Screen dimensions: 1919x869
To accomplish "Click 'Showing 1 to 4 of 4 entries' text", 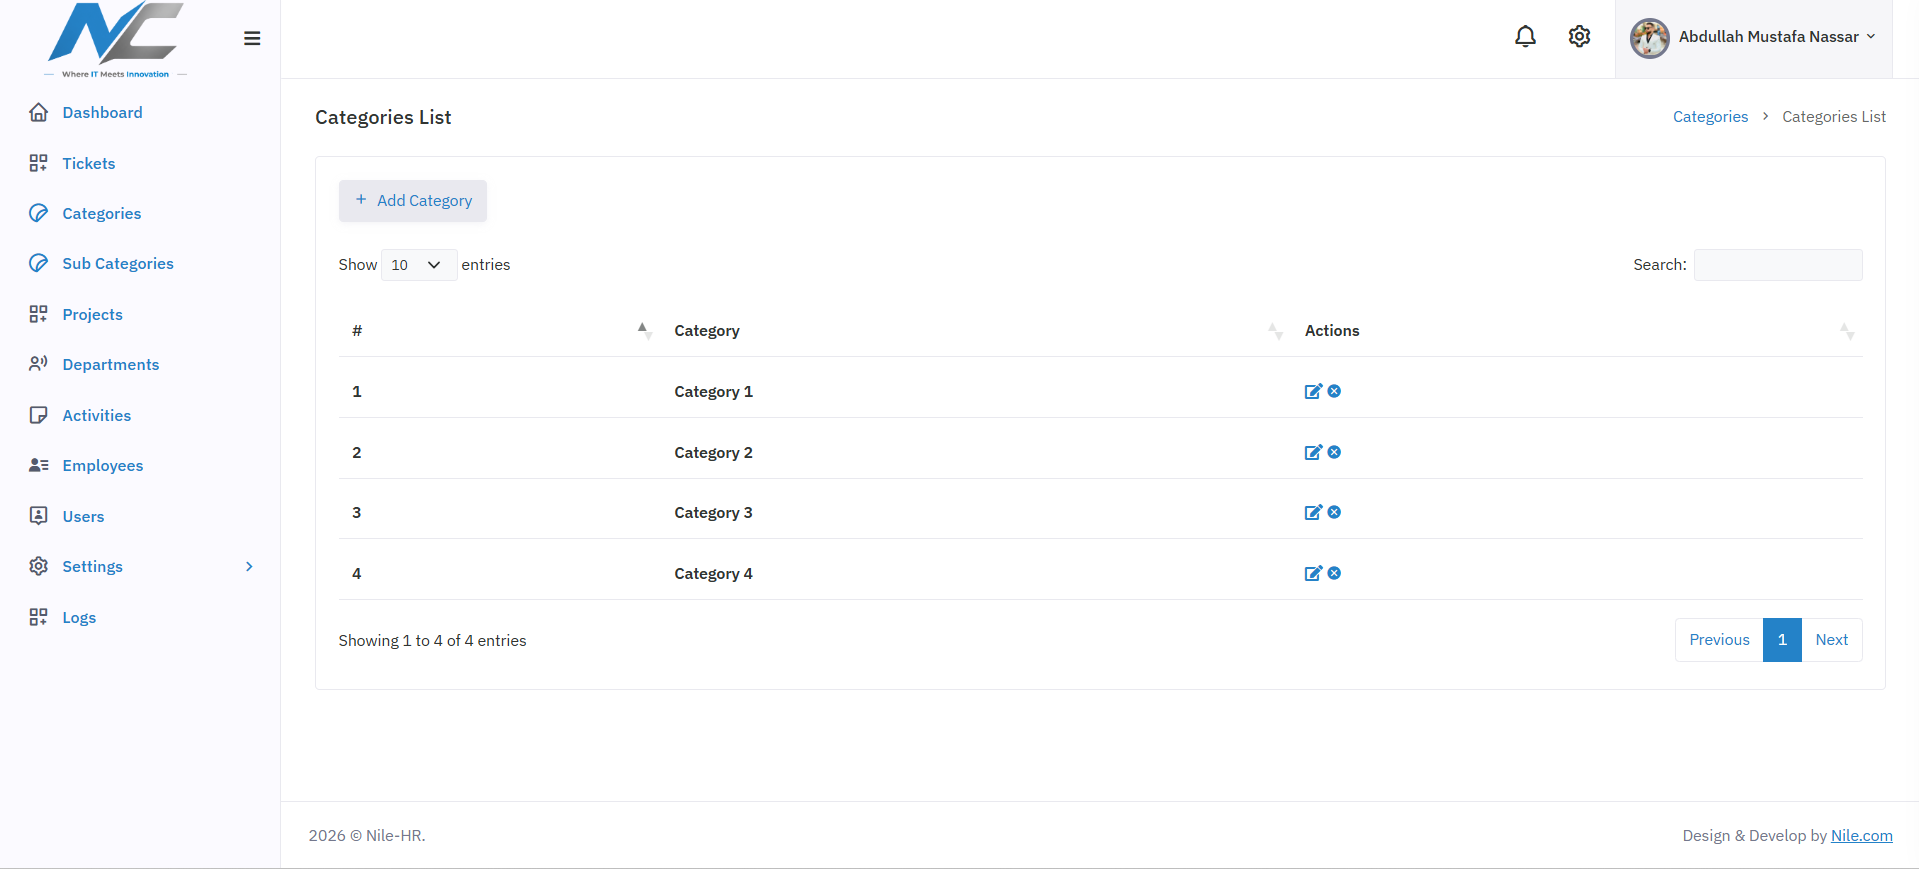I will point(432,641).
